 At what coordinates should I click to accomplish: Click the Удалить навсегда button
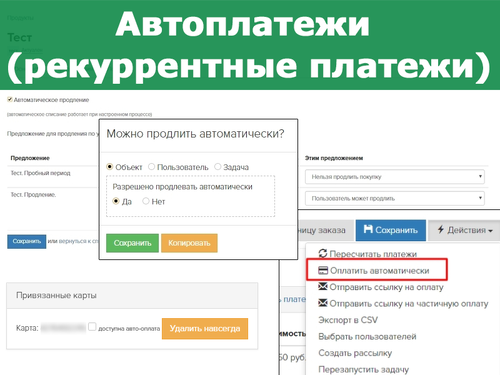point(205,329)
